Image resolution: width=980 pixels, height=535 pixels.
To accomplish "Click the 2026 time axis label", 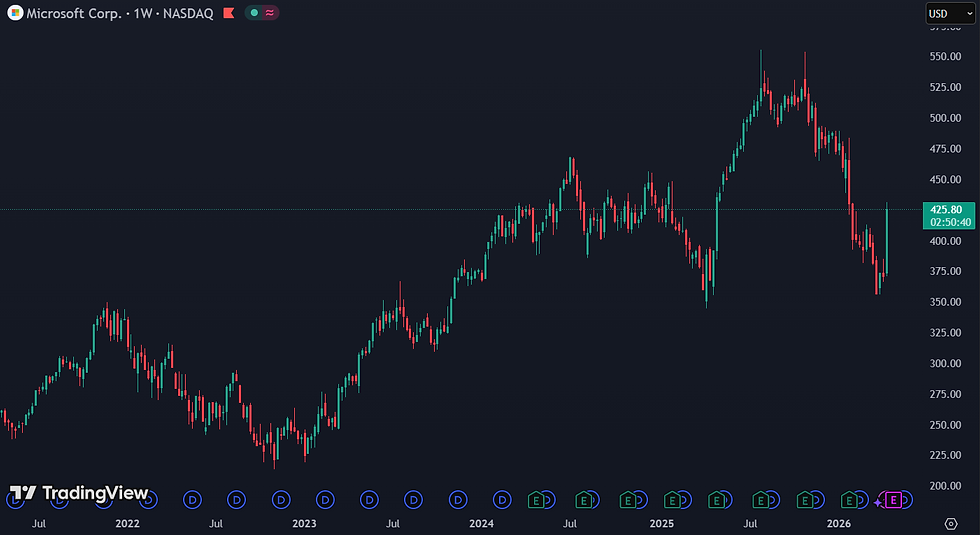I will (x=839, y=524).
